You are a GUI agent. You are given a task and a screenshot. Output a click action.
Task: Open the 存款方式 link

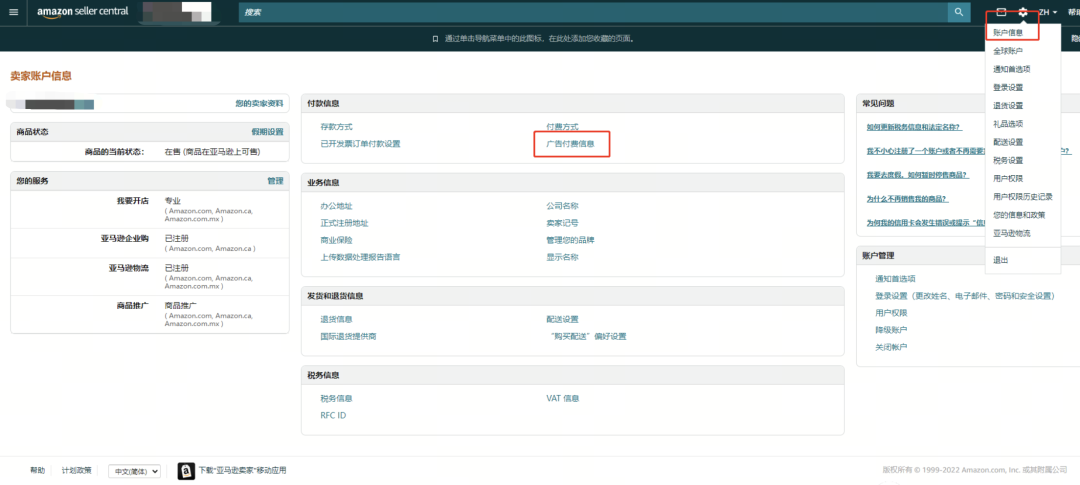(336, 127)
